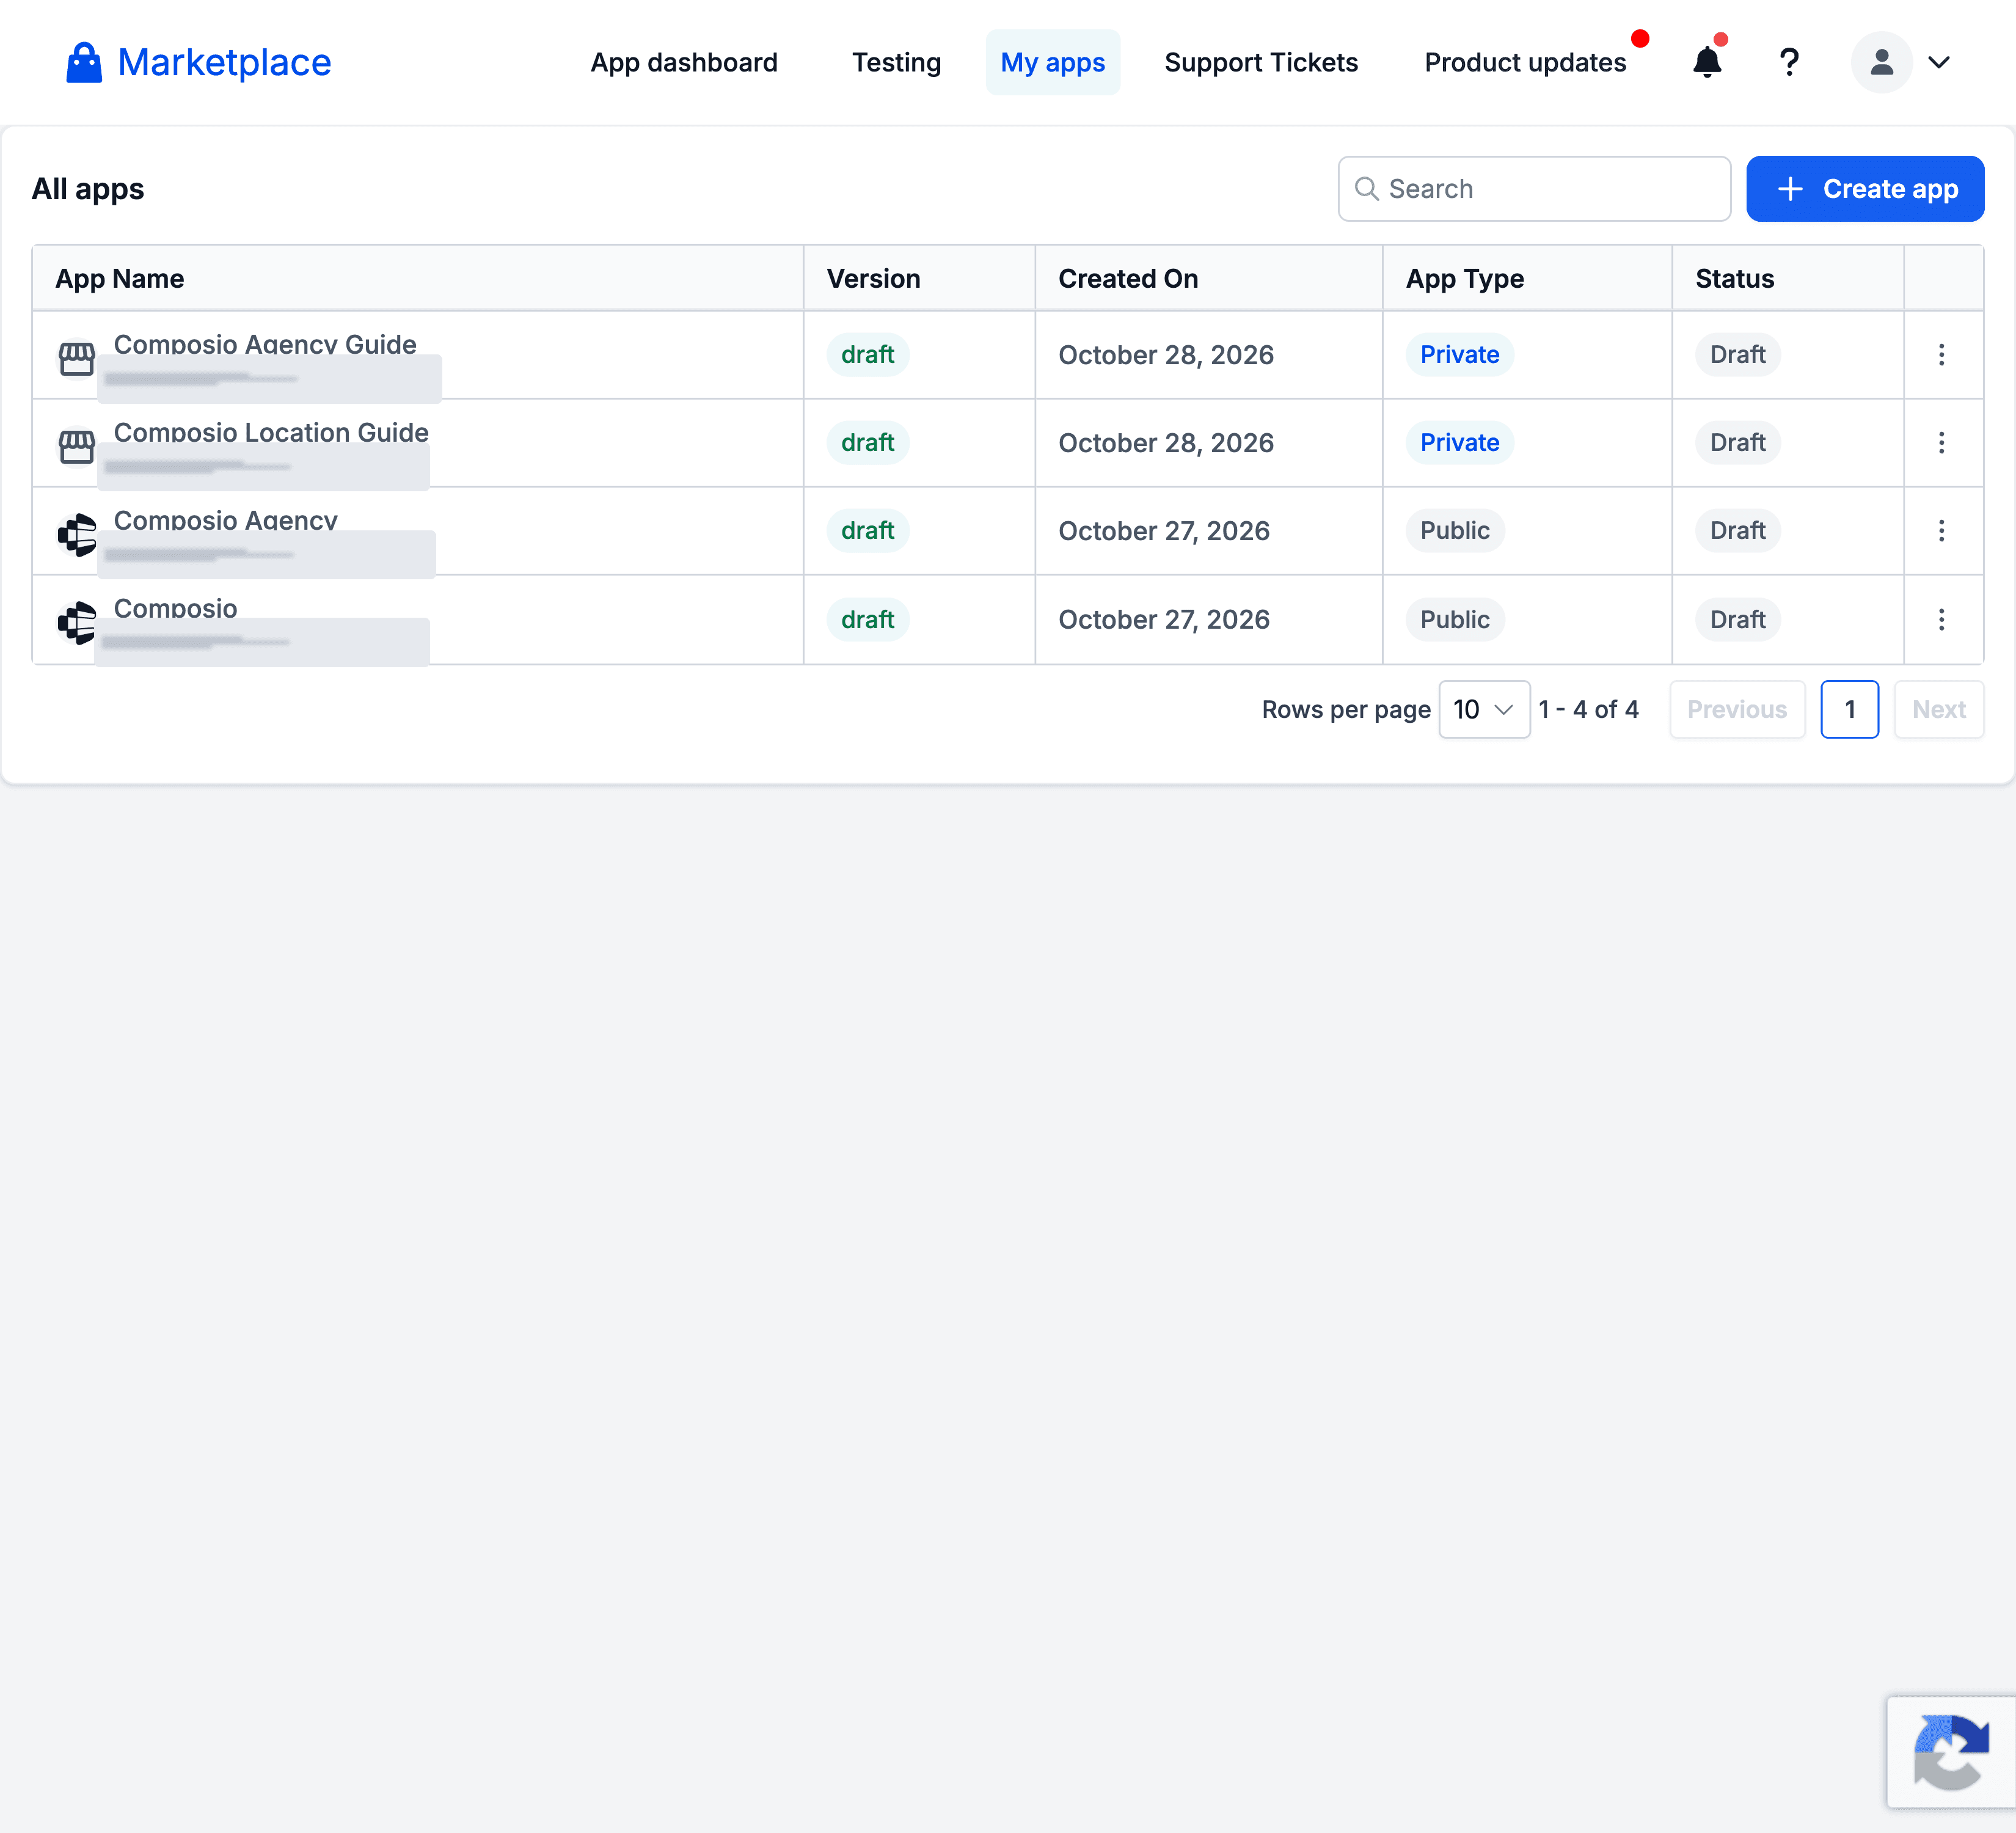Viewport: 2016px width, 1833px height.
Task: Click the Created On column header
Action: click(x=1128, y=278)
